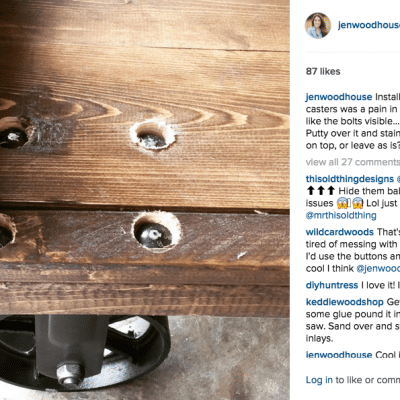The width and height of the screenshot is (400, 400).
Task: Click the Log in link
Action: coord(319,380)
